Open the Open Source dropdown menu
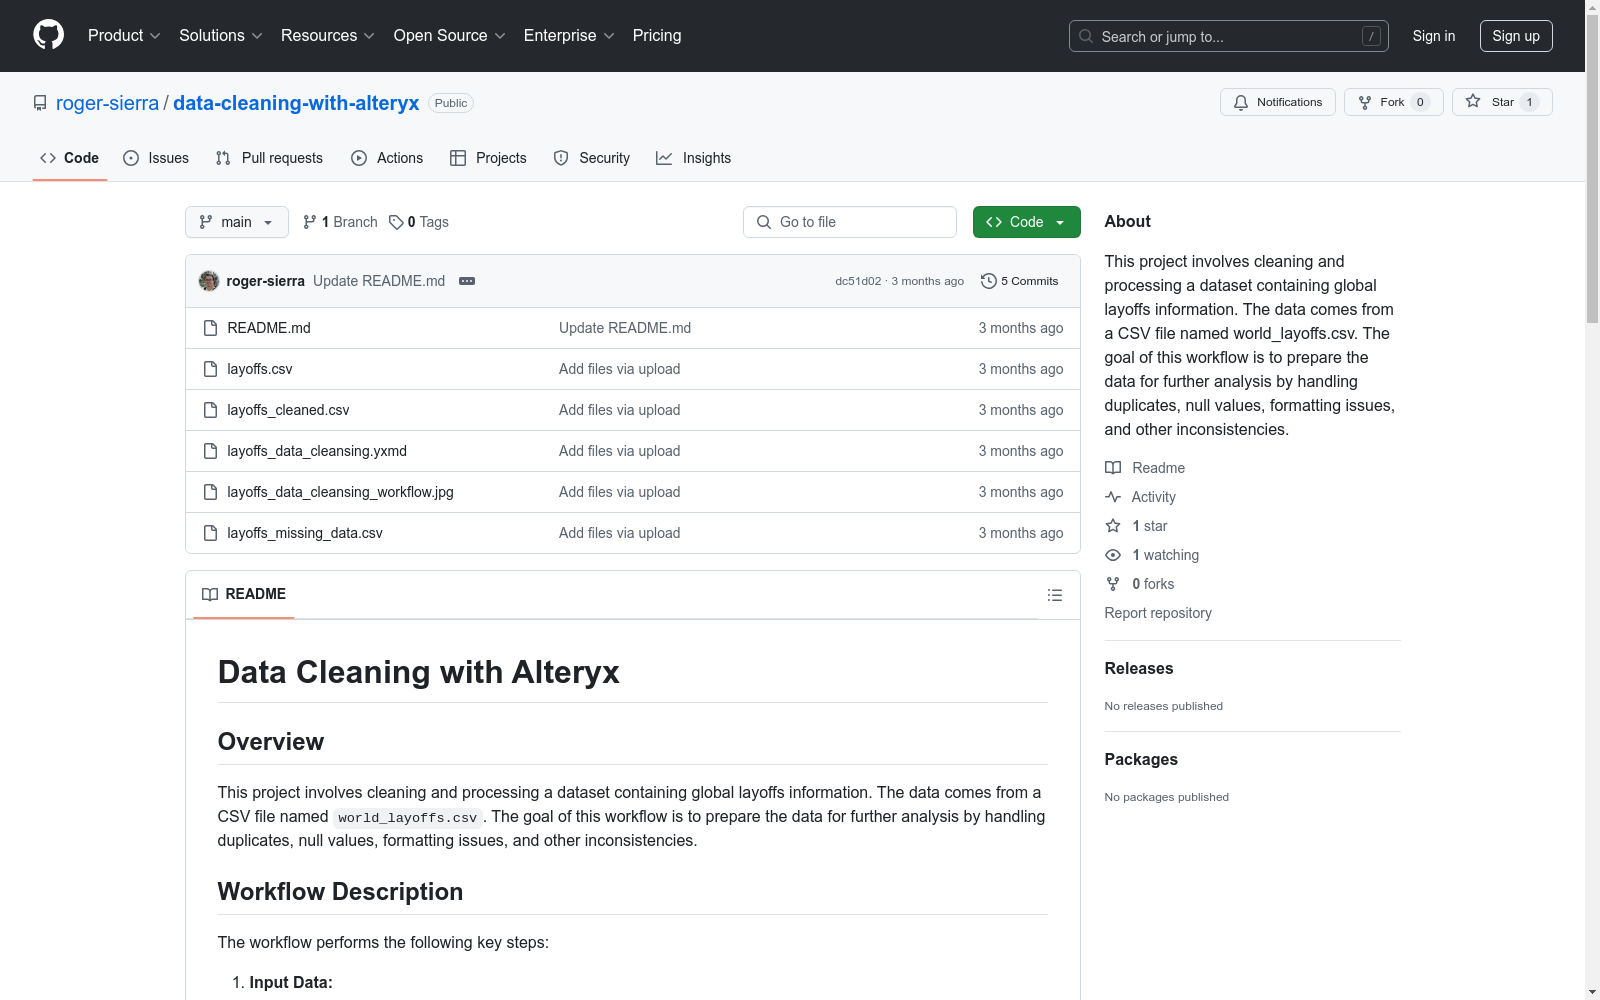Image resolution: width=1600 pixels, height=1000 pixels. [450, 35]
